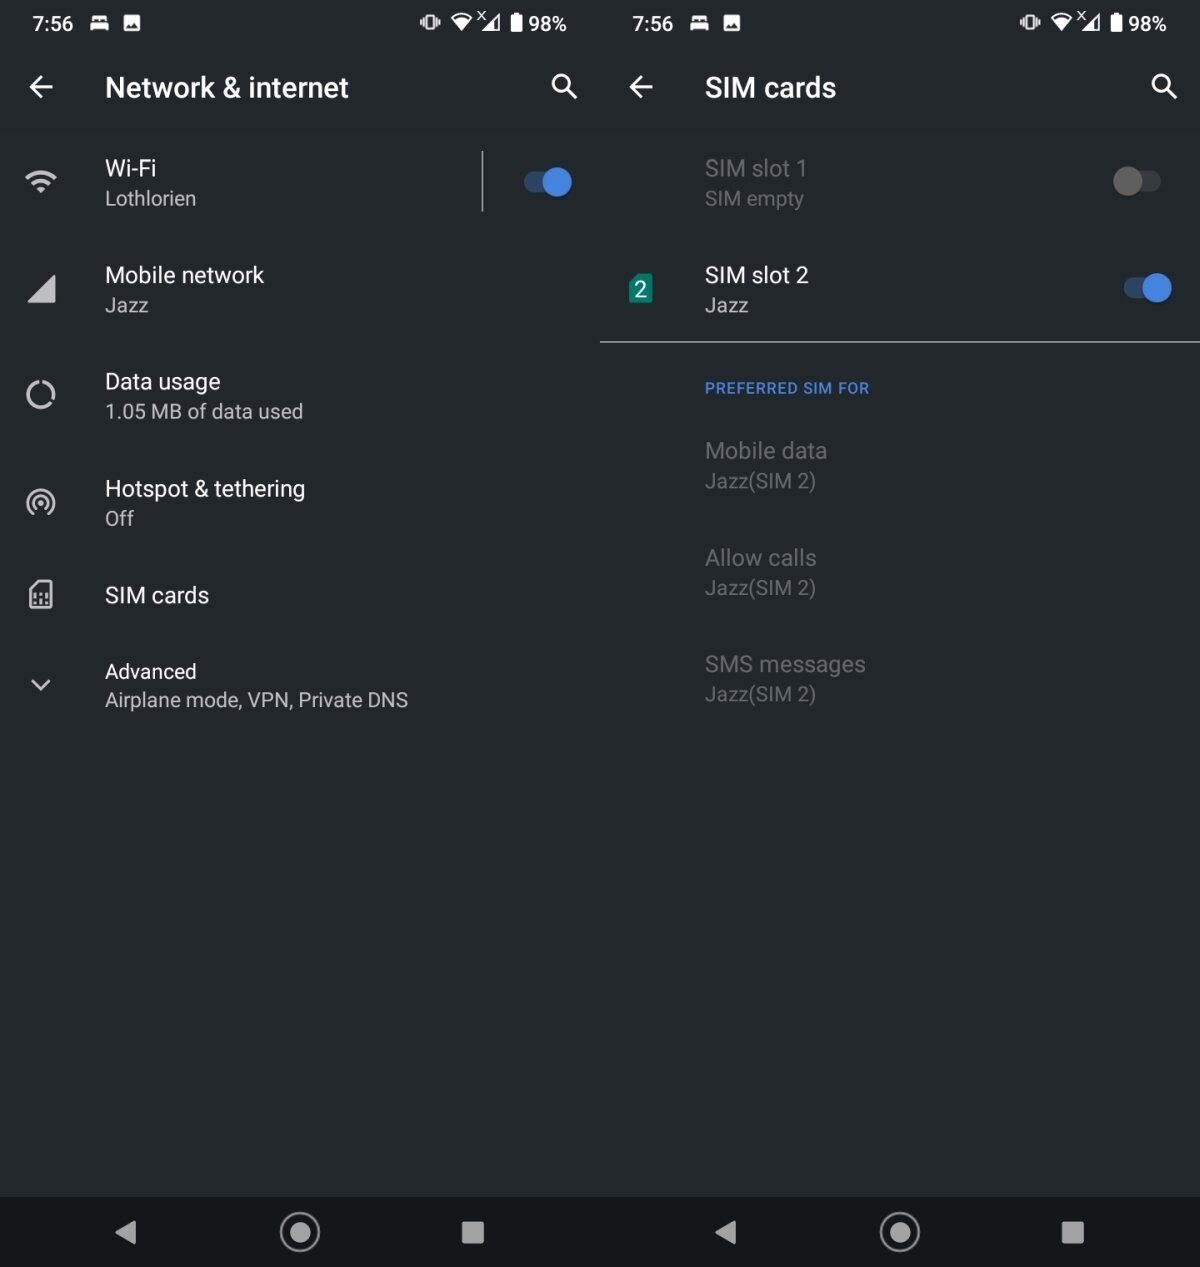
Task: Open search in Network & internet screen
Action: tap(564, 87)
